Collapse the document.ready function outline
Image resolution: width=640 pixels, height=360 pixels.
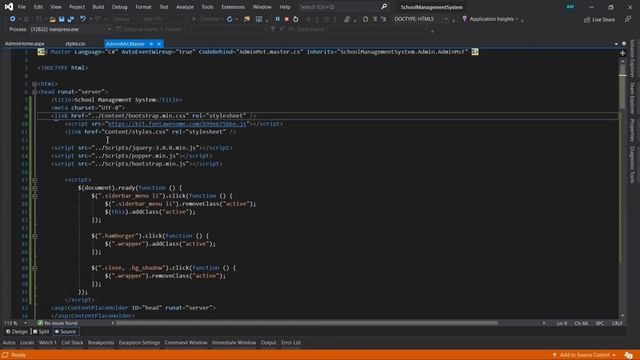click(35, 188)
